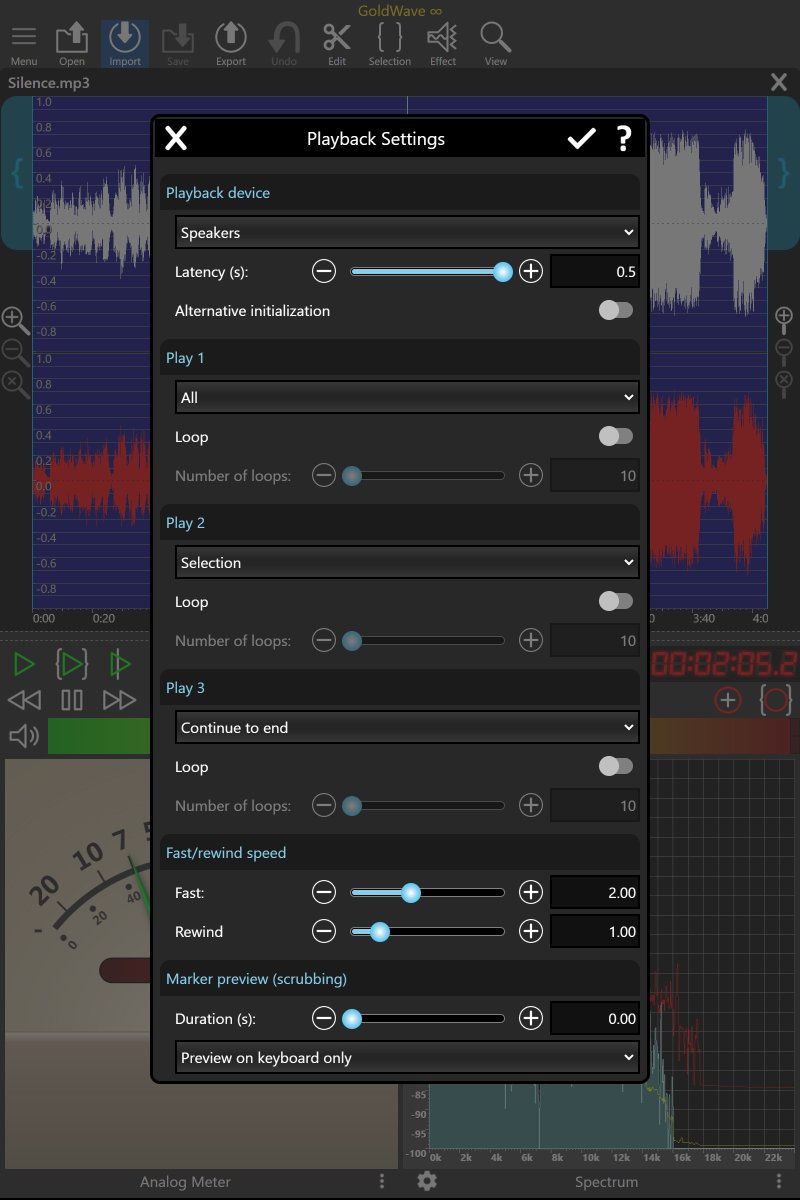Click the red record selection braces icon
This screenshot has width=800, height=1200.
click(x=776, y=700)
